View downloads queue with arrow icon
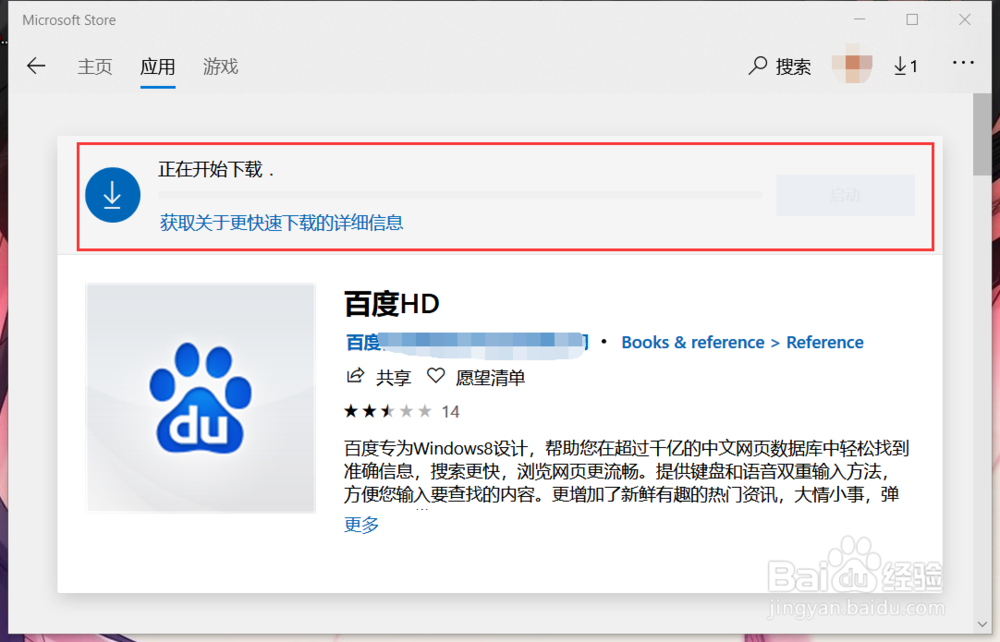 [906, 66]
